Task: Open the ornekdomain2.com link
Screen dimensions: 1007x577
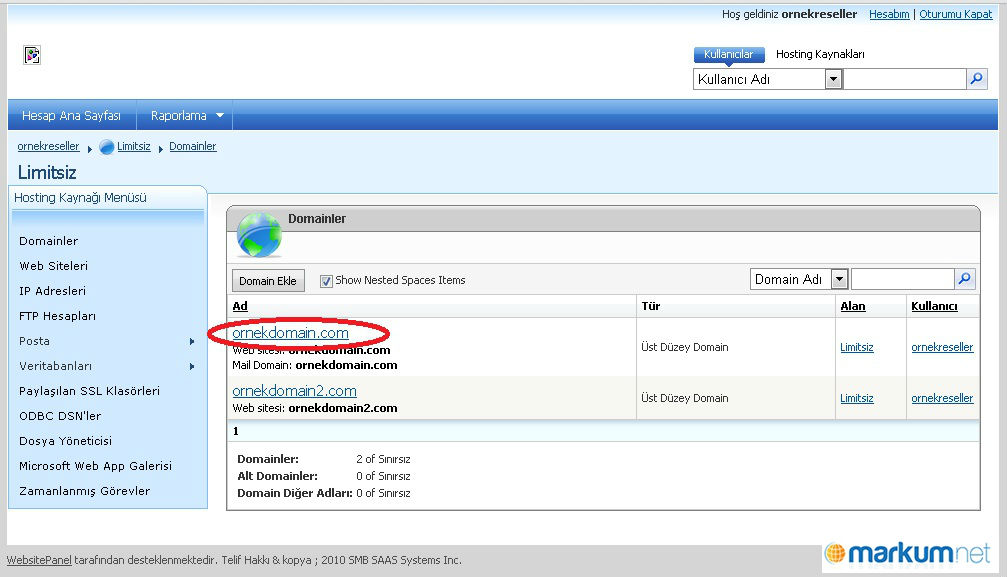Action: [294, 391]
